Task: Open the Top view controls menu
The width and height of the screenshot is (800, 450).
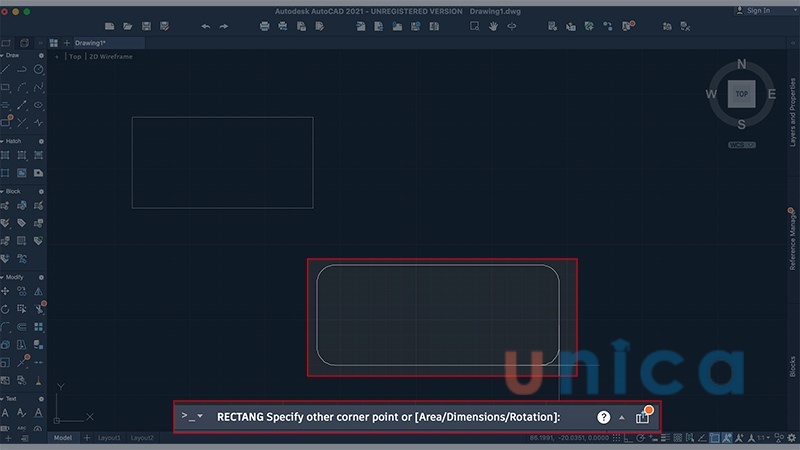Action: point(75,57)
